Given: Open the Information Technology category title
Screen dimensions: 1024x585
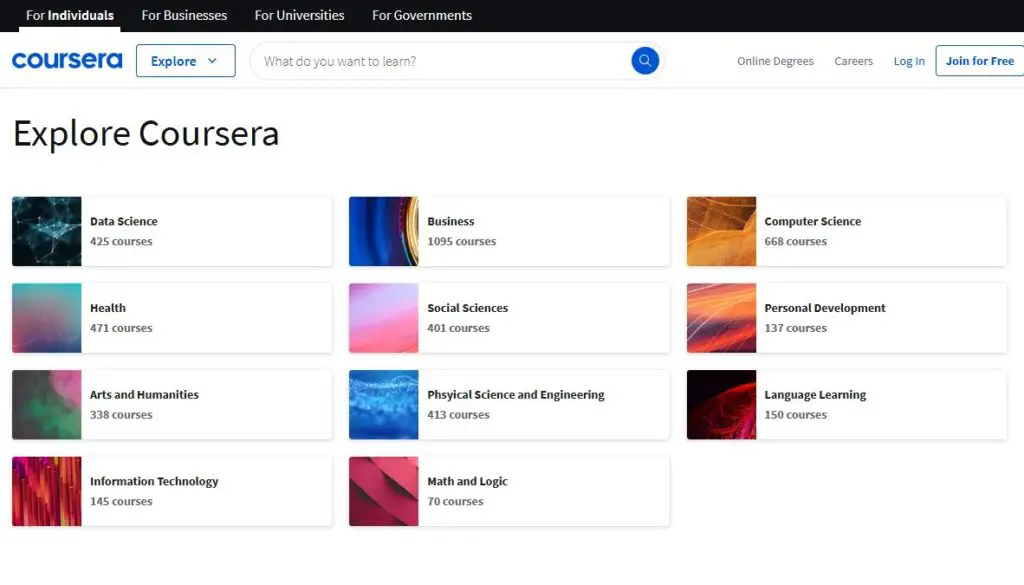Looking at the screenshot, I should click(x=154, y=481).
